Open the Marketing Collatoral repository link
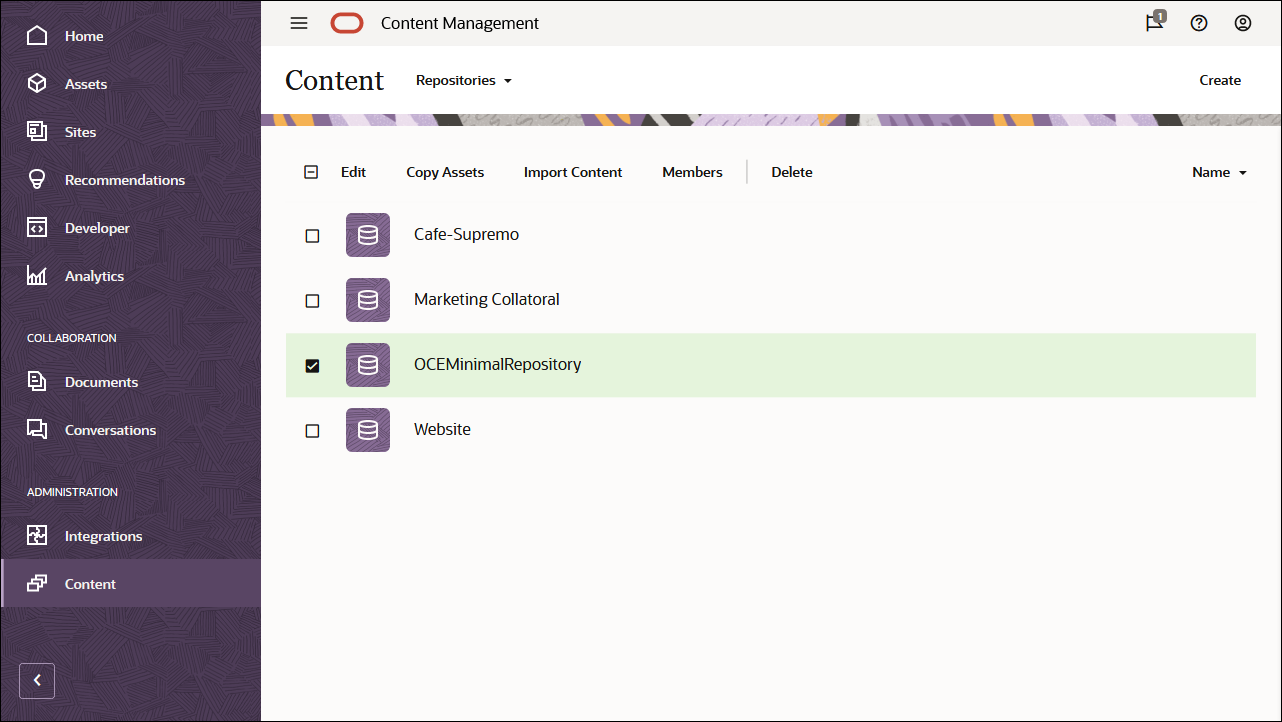Viewport: 1282px width, 722px height. [487, 299]
